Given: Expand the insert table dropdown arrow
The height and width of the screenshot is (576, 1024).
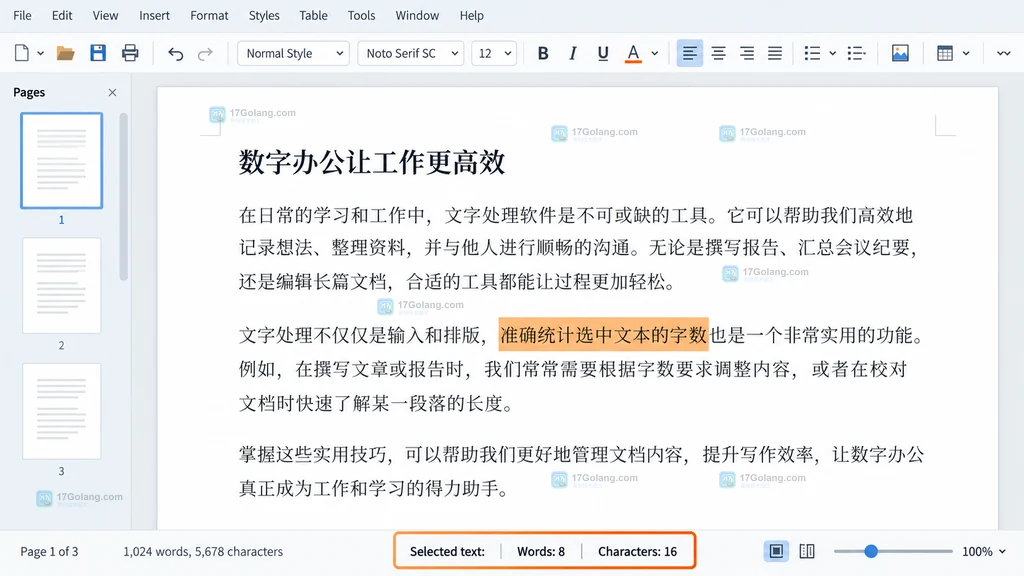Looking at the screenshot, I should click(966, 54).
